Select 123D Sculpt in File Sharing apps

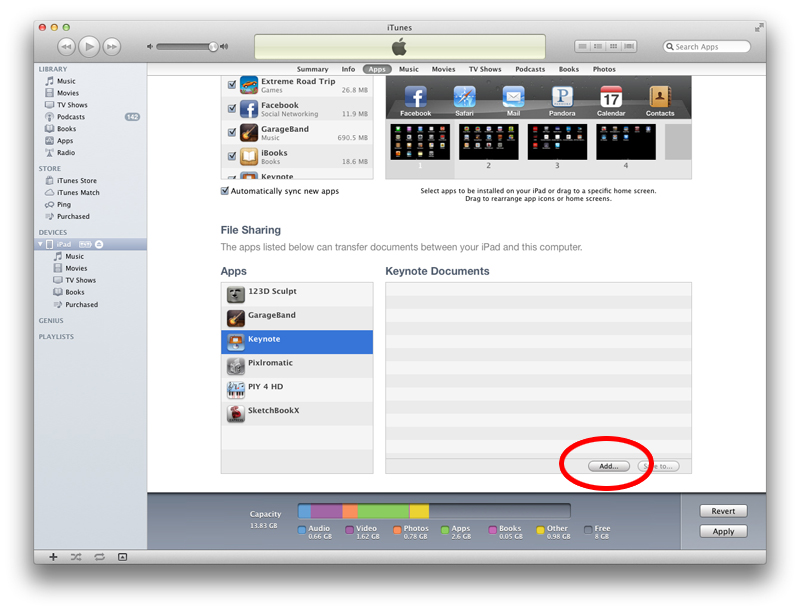tap(297, 294)
